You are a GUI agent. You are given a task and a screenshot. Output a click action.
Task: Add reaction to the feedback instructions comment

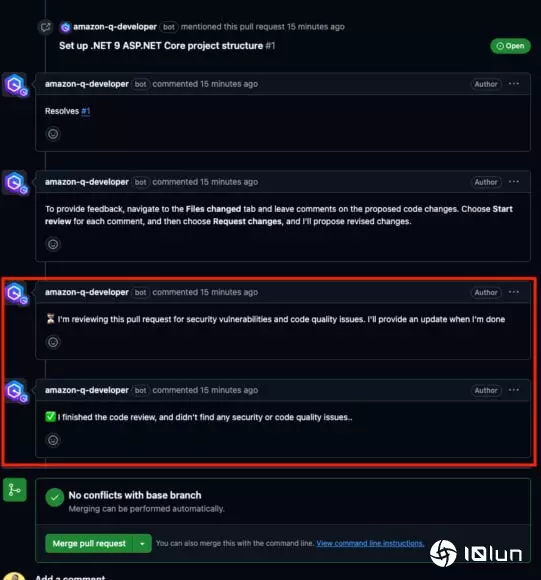point(53,244)
